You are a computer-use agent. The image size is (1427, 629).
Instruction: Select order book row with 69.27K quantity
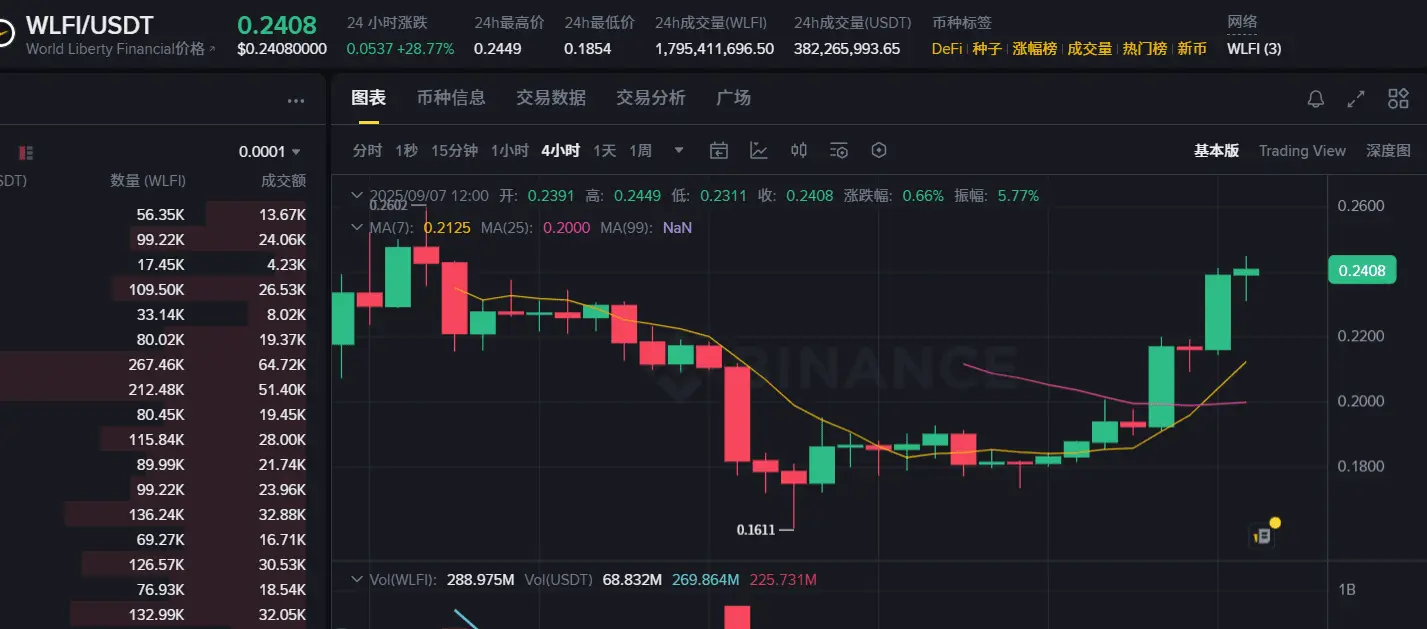(x=153, y=540)
